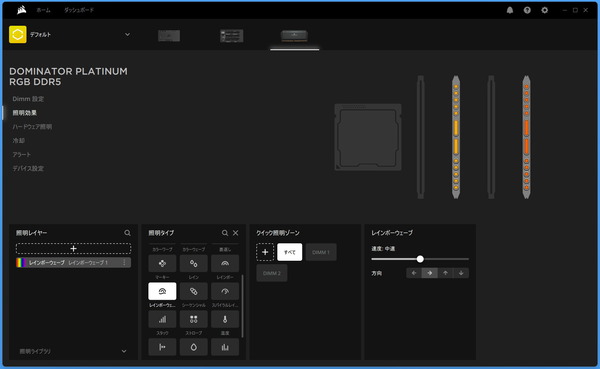Open the help question mark icon
This screenshot has height=369, width=600.
coord(527,10)
